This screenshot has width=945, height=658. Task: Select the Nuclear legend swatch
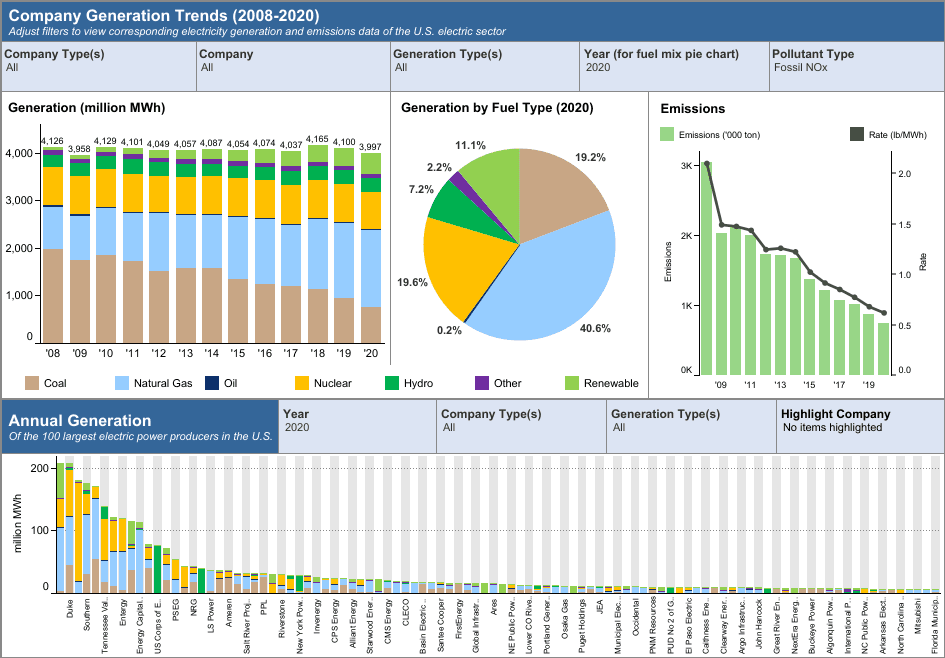click(301, 383)
